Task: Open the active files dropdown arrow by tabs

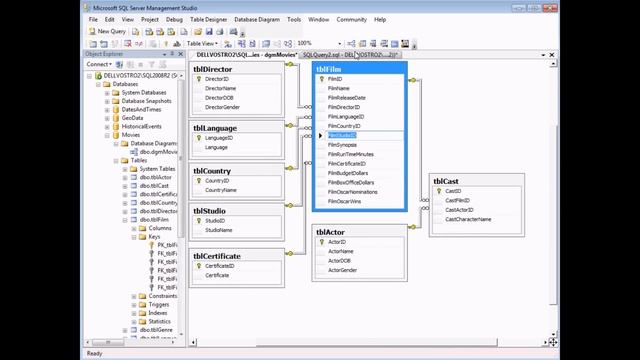Action: pyautogui.click(x=543, y=55)
